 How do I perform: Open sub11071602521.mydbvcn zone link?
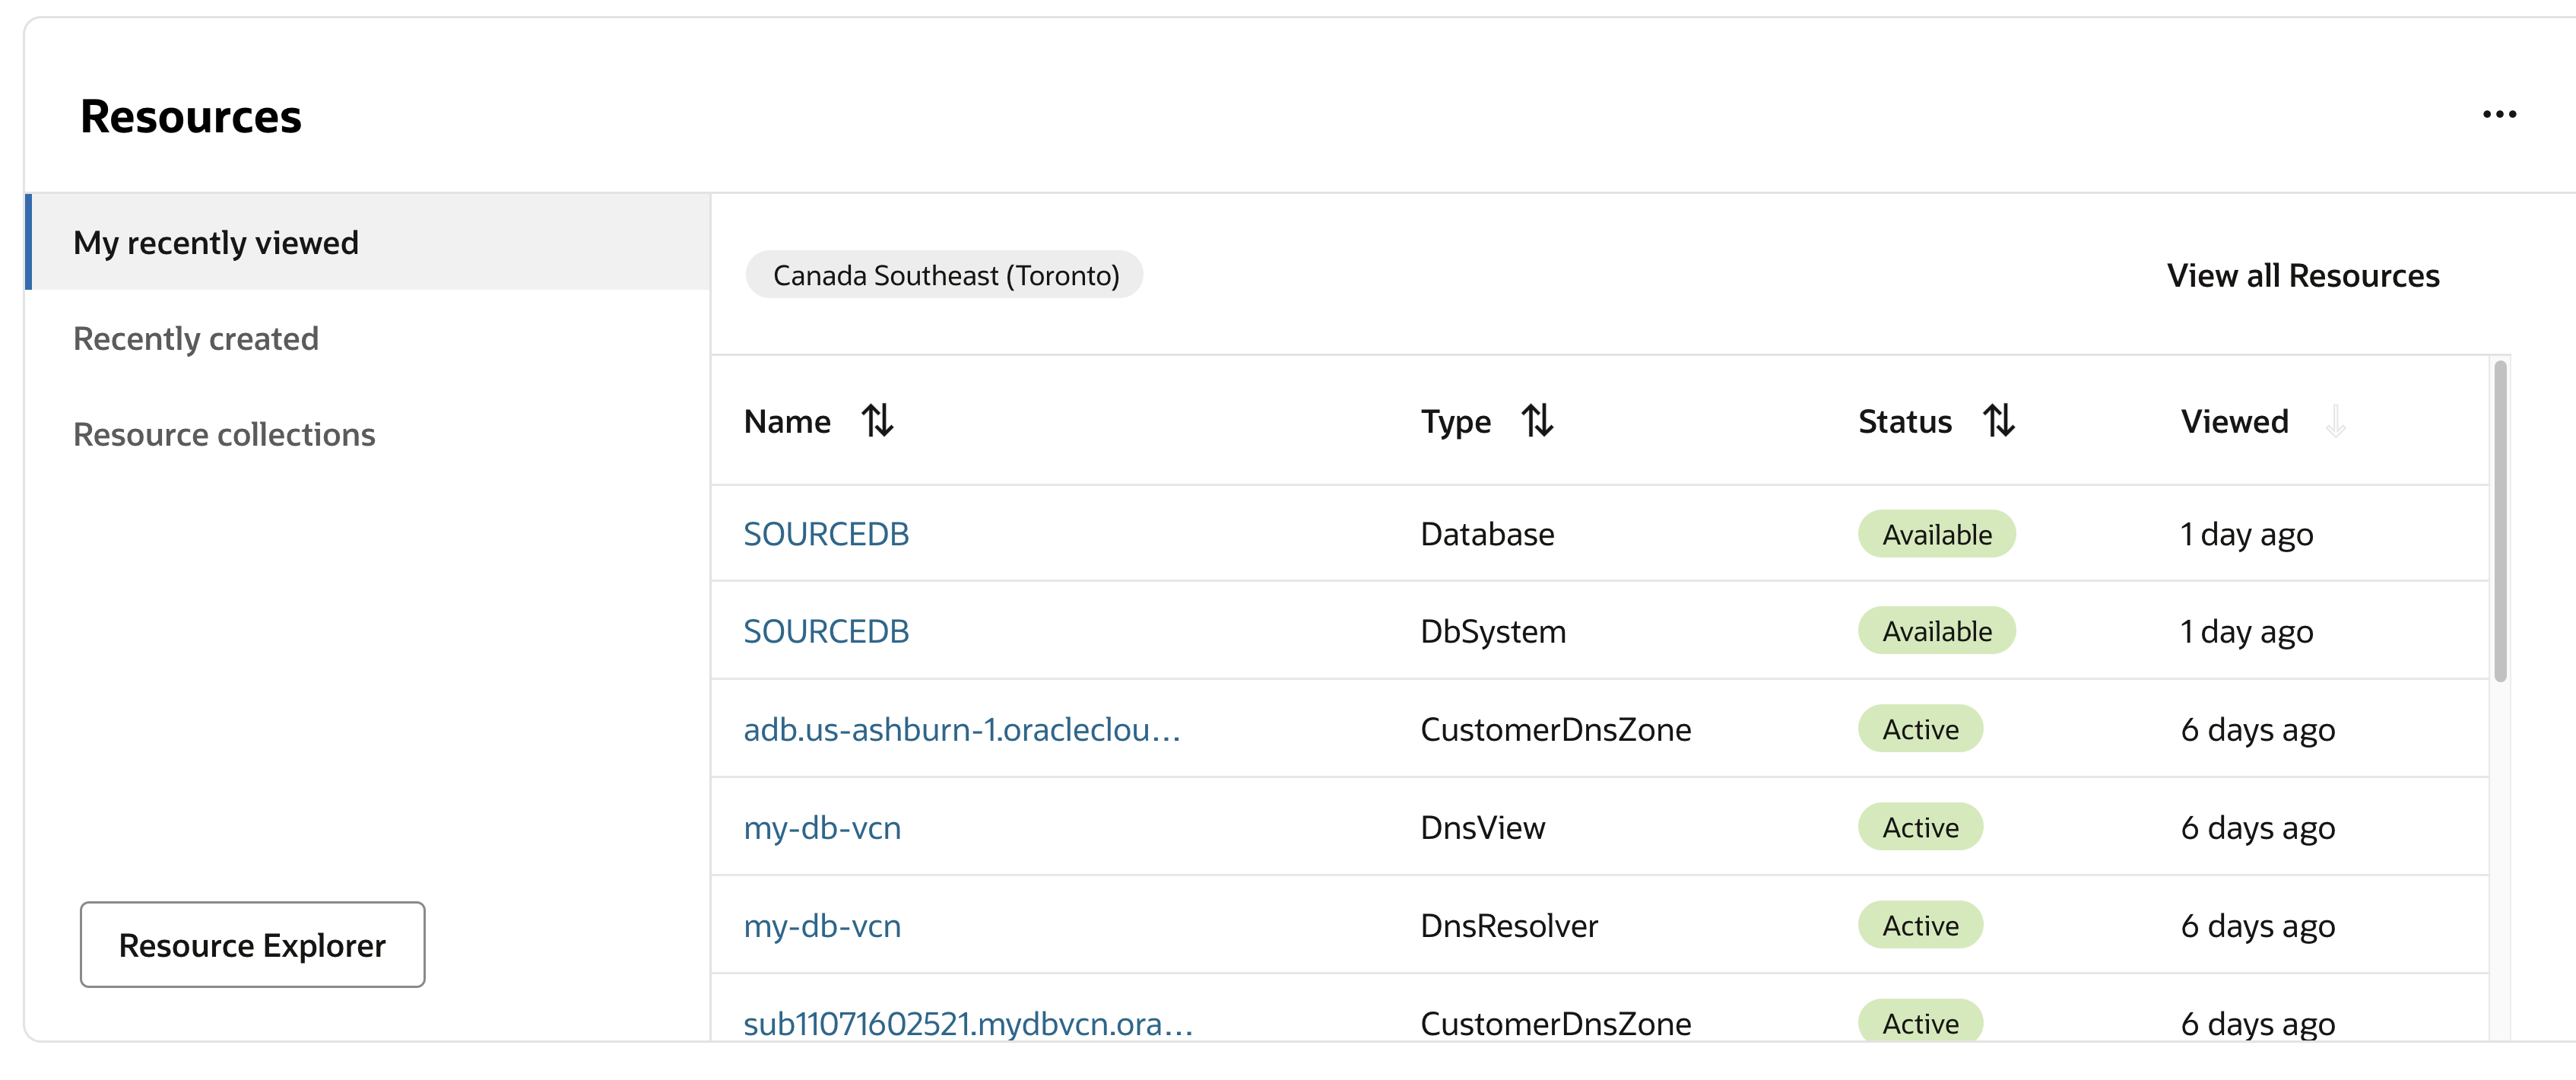(x=968, y=1023)
